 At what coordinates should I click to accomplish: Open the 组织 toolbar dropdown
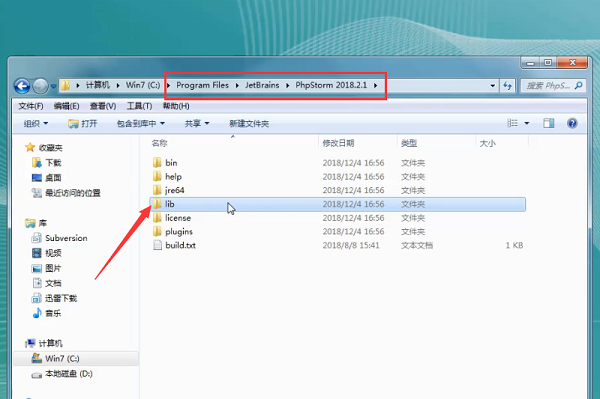[36, 124]
